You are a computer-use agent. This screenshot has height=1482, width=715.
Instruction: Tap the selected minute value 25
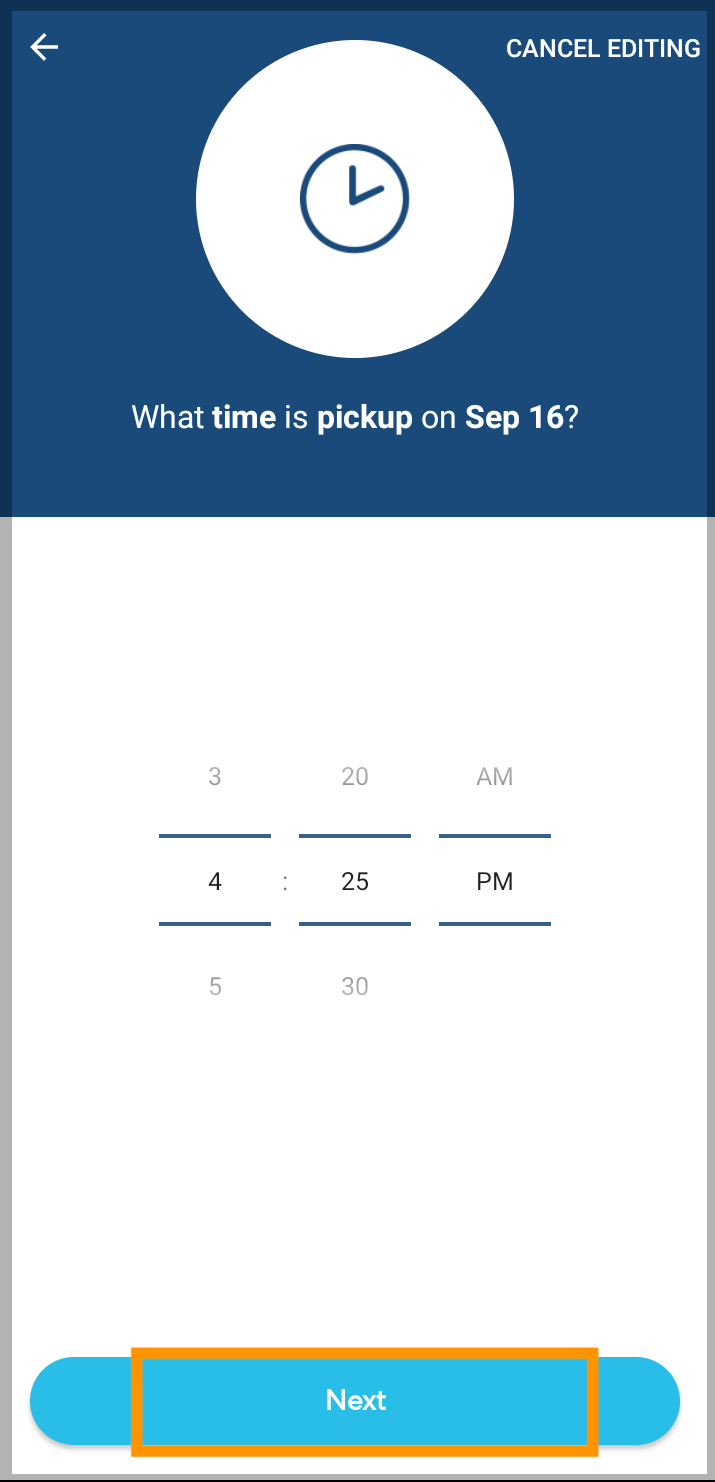pyautogui.click(x=355, y=881)
